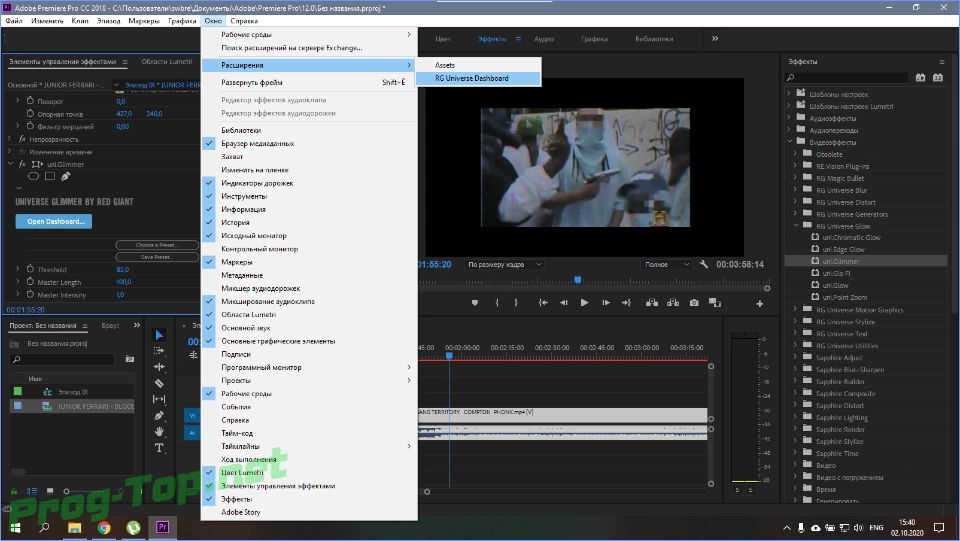The image size is (960, 541).
Task: Select the Hand tool
Action: coord(159,431)
